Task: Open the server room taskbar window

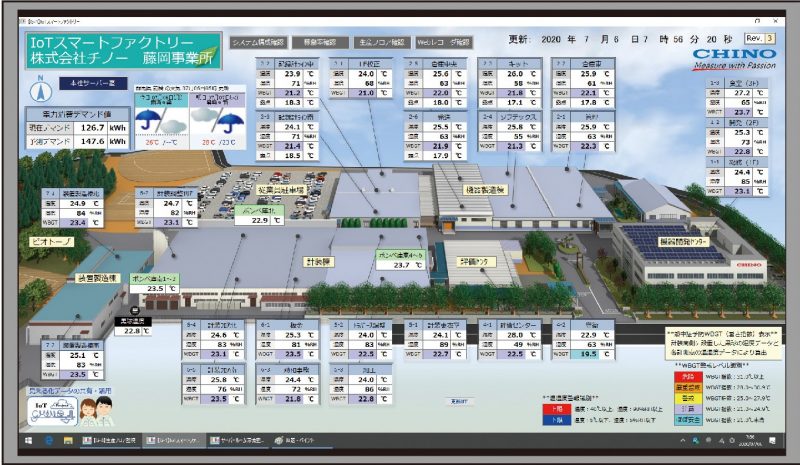Action: (x=237, y=440)
